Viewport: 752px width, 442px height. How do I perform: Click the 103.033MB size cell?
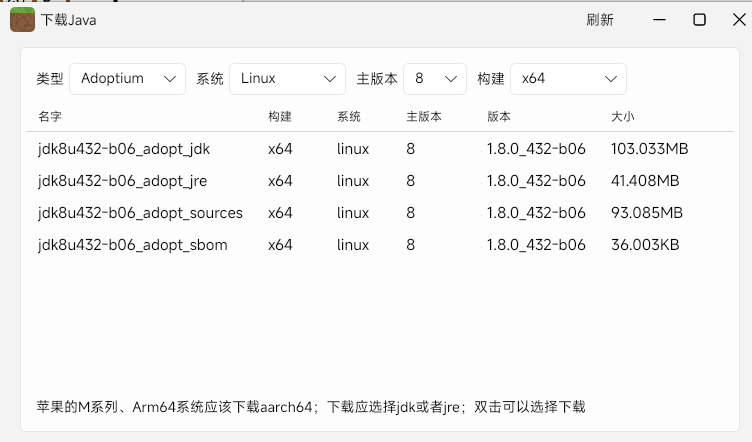(649, 149)
